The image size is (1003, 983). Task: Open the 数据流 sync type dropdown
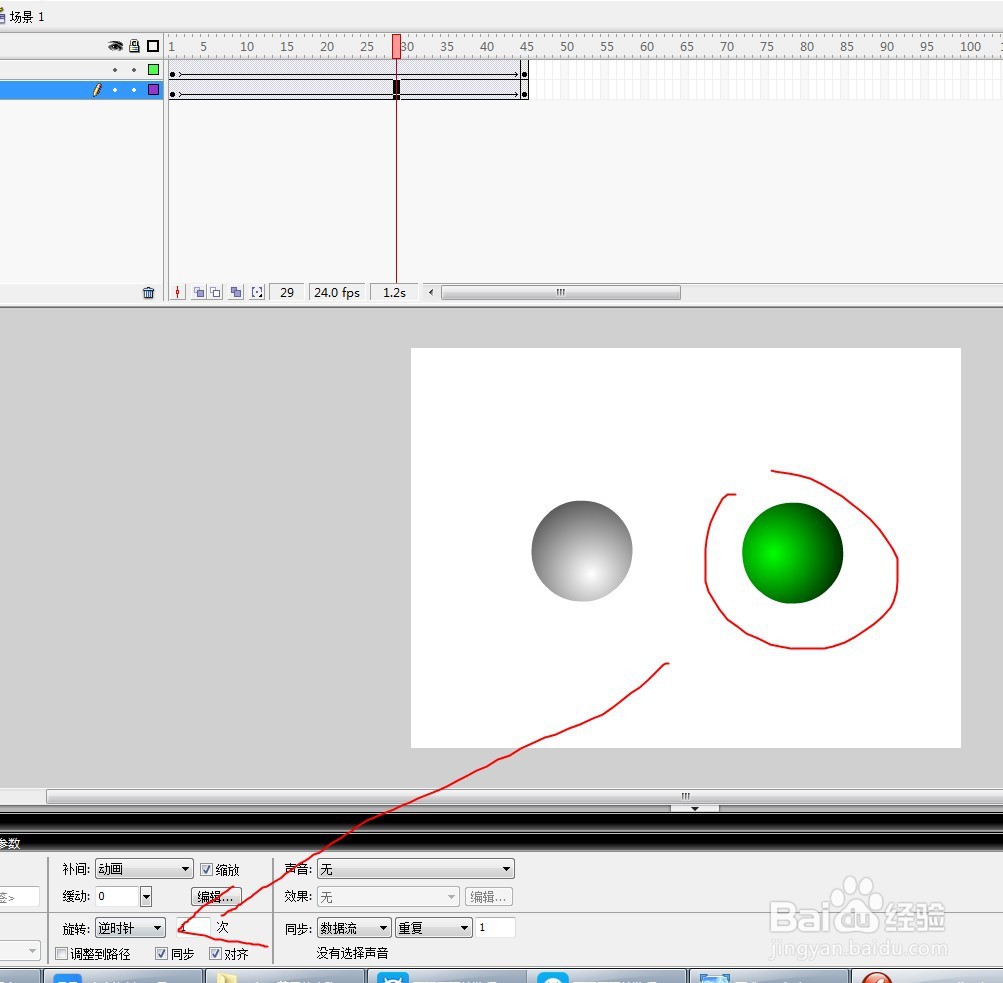click(354, 927)
